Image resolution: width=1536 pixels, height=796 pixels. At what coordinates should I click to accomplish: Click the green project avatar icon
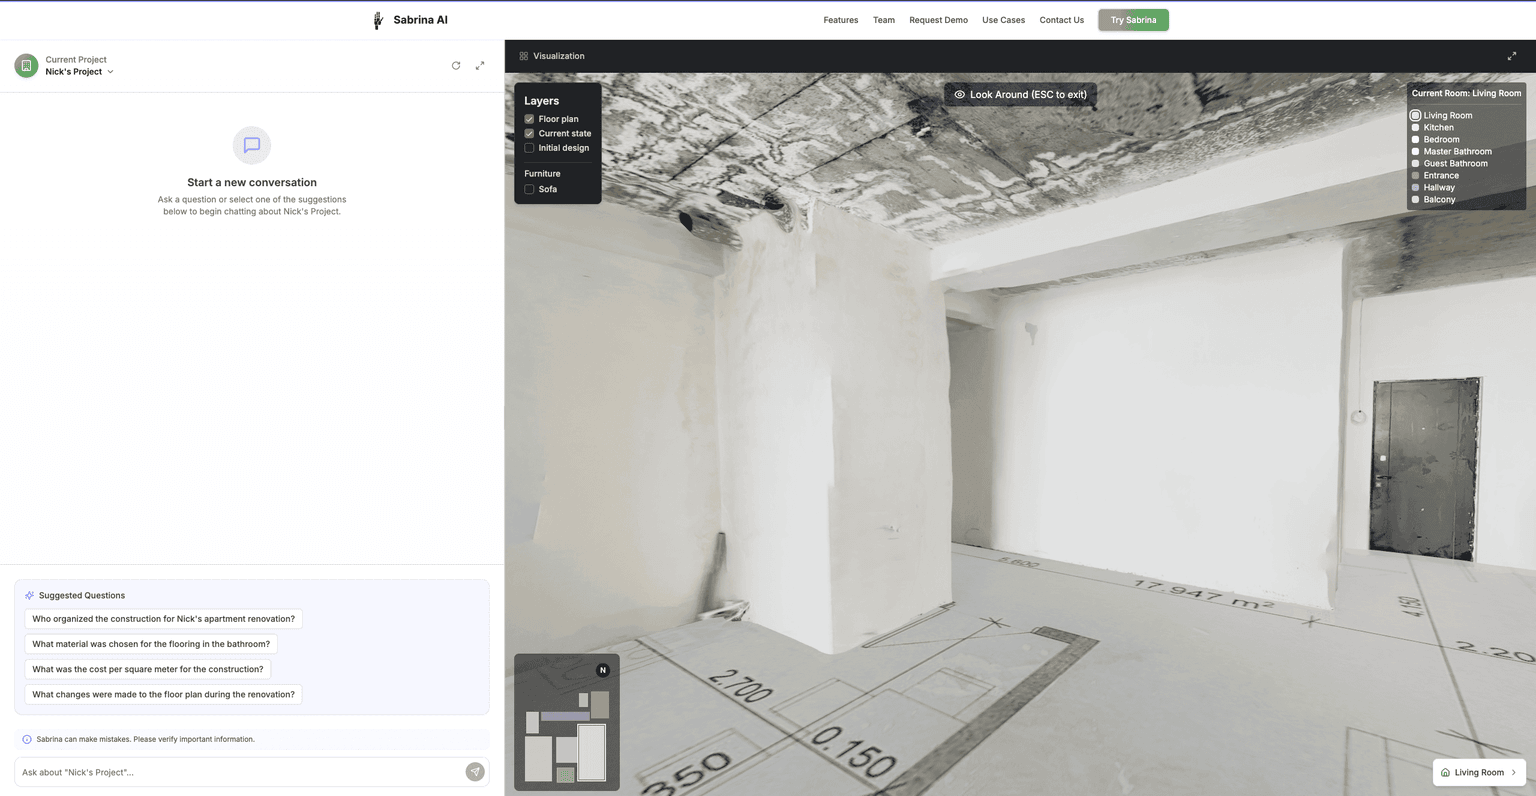(27, 66)
